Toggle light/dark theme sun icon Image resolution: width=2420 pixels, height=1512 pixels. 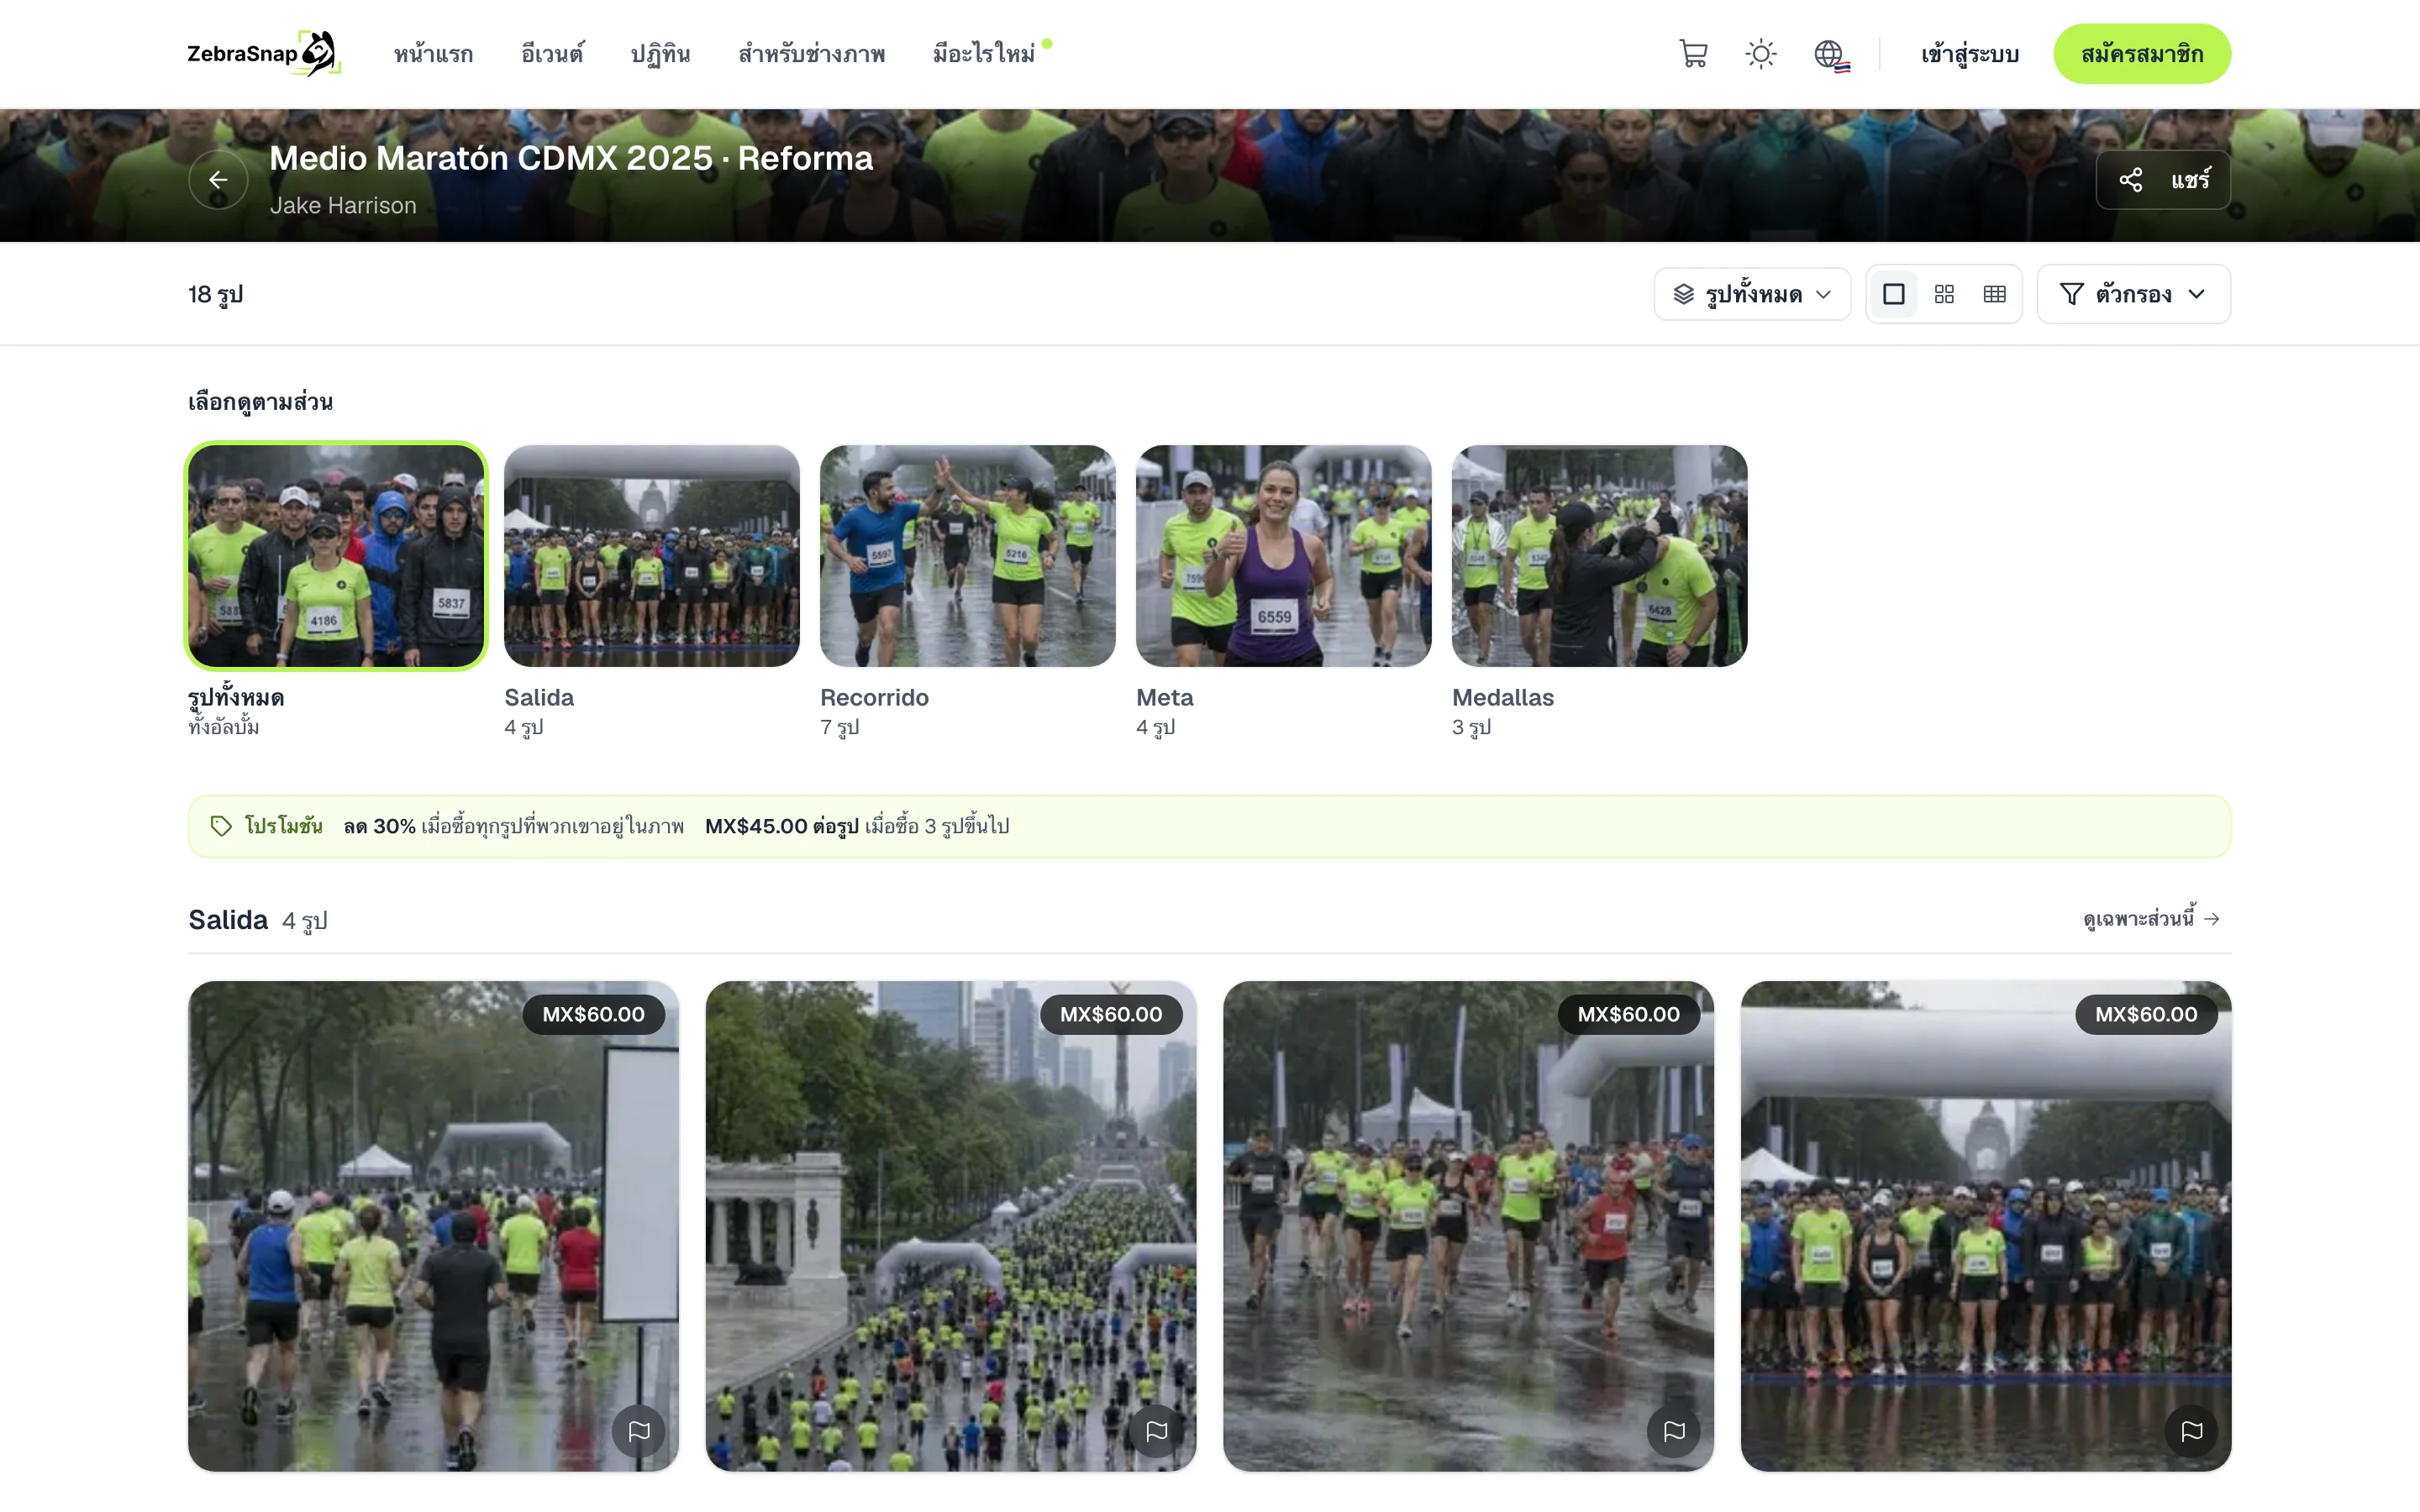1761,54
